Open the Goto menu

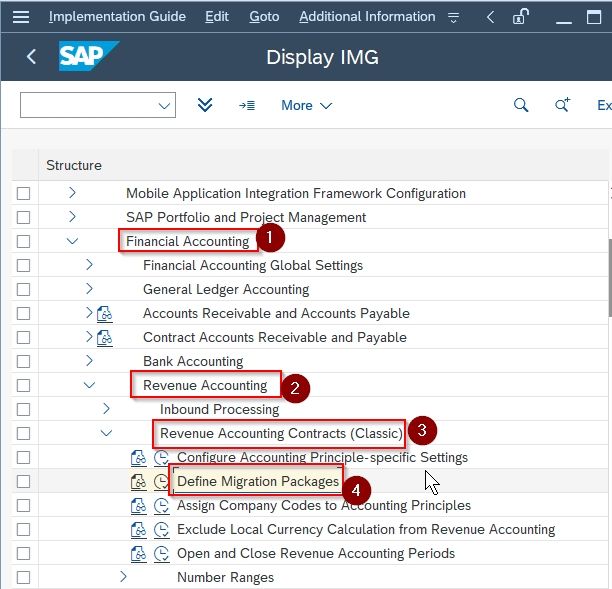[264, 17]
